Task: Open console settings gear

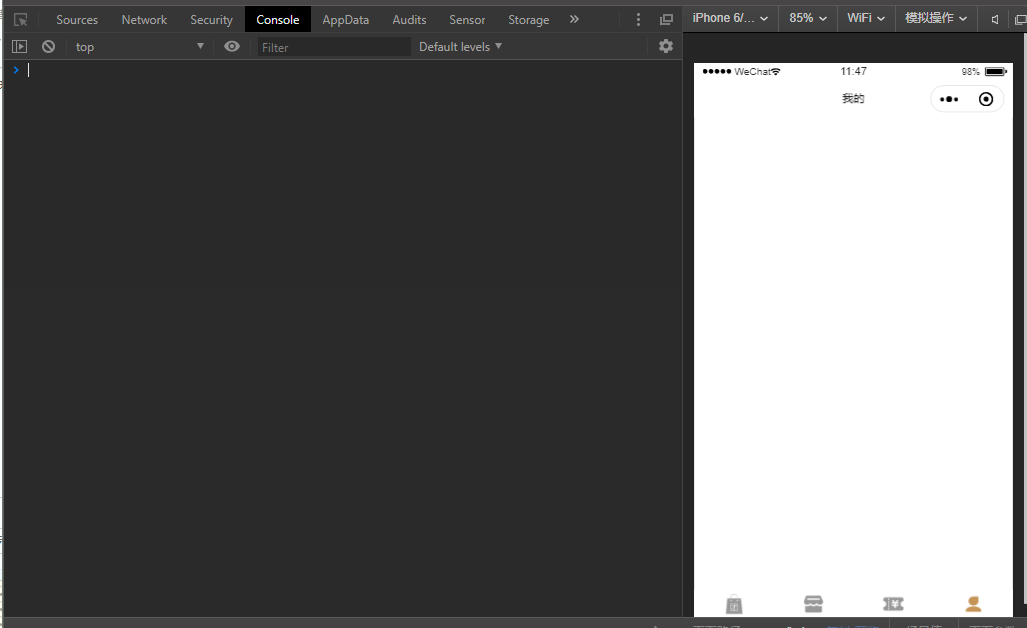Action: (x=665, y=46)
